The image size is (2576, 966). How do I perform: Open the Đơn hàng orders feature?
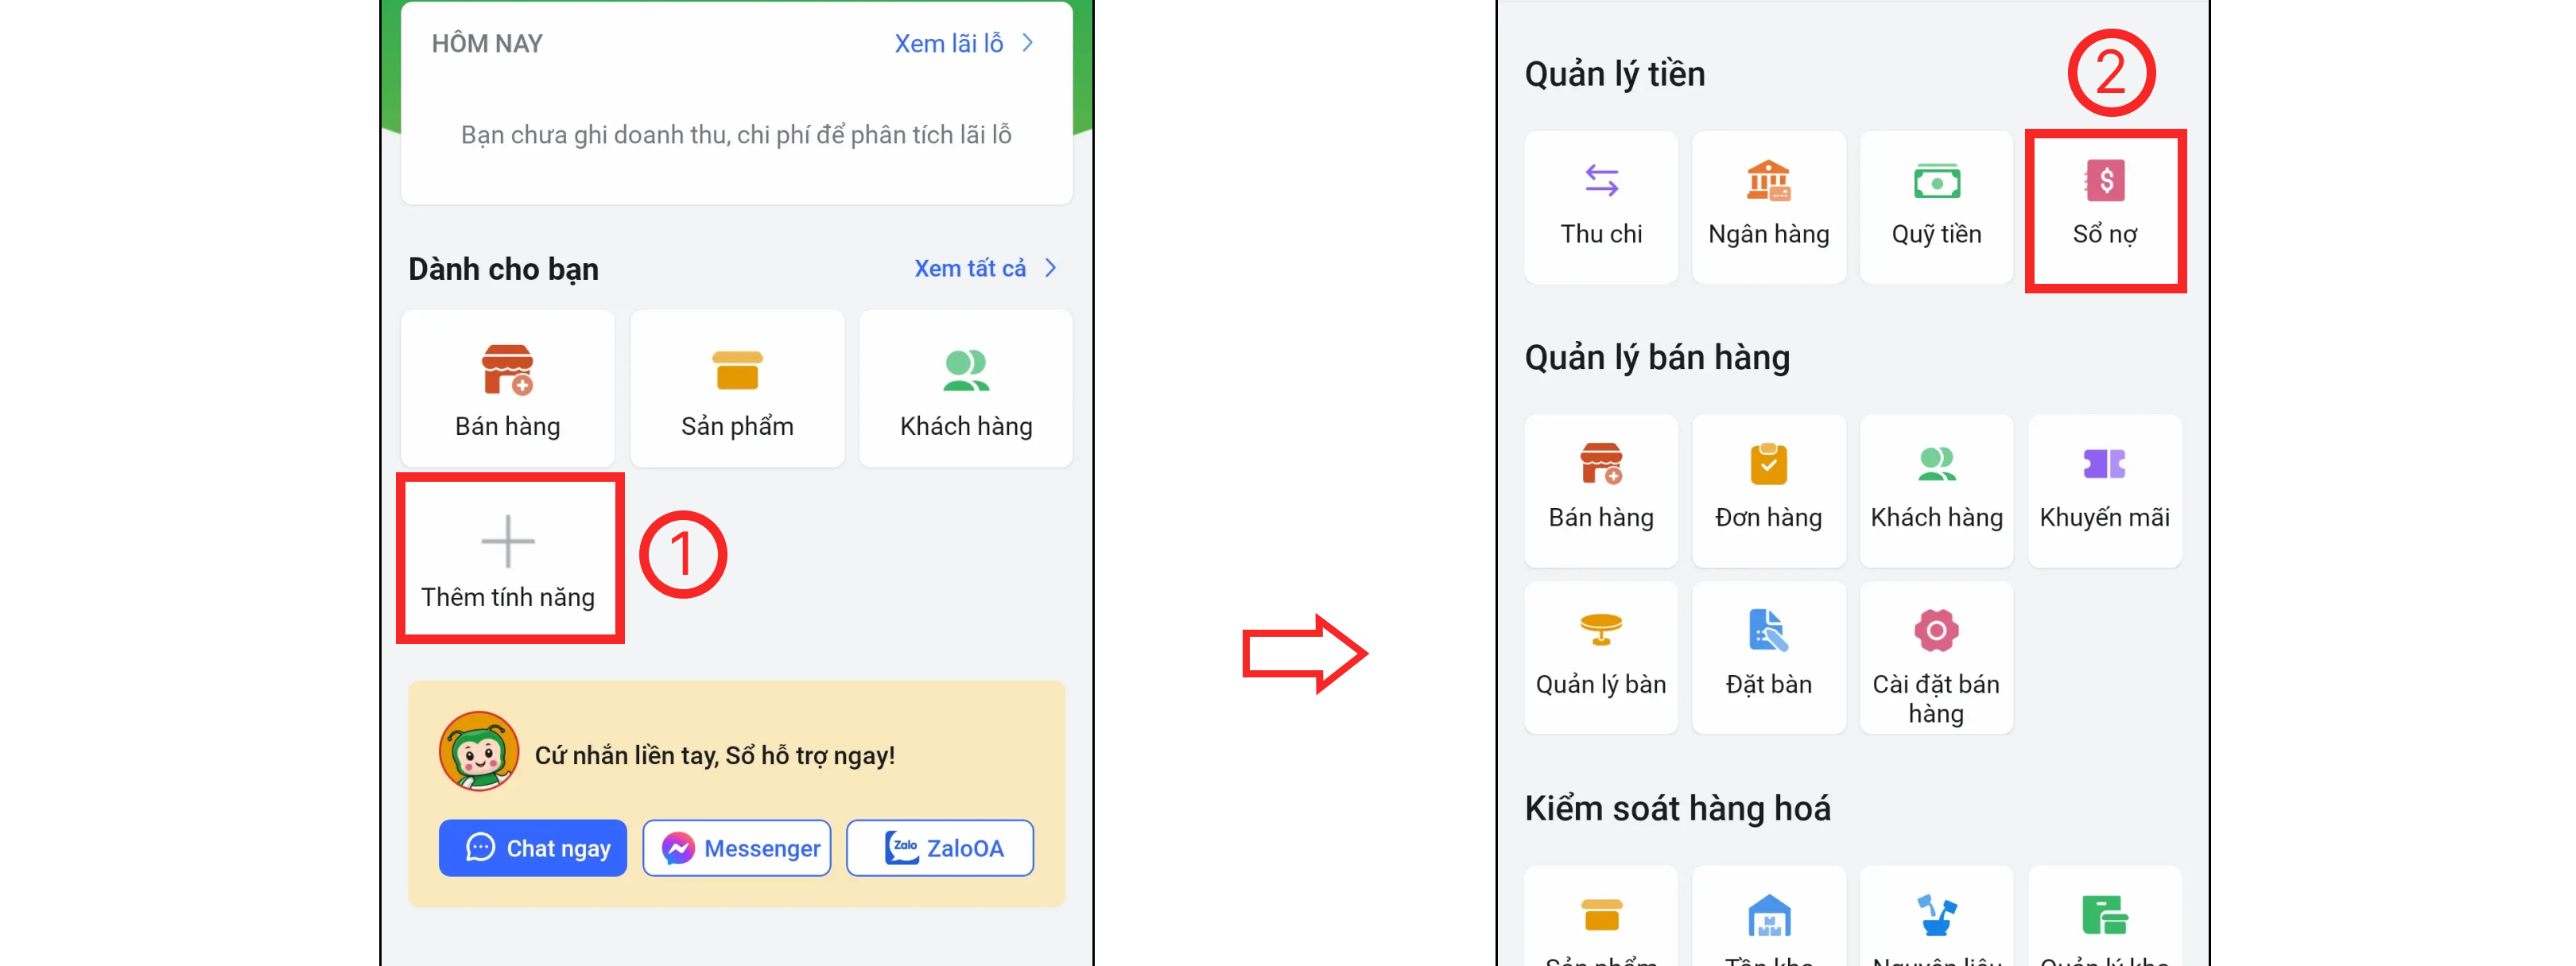point(1768,491)
